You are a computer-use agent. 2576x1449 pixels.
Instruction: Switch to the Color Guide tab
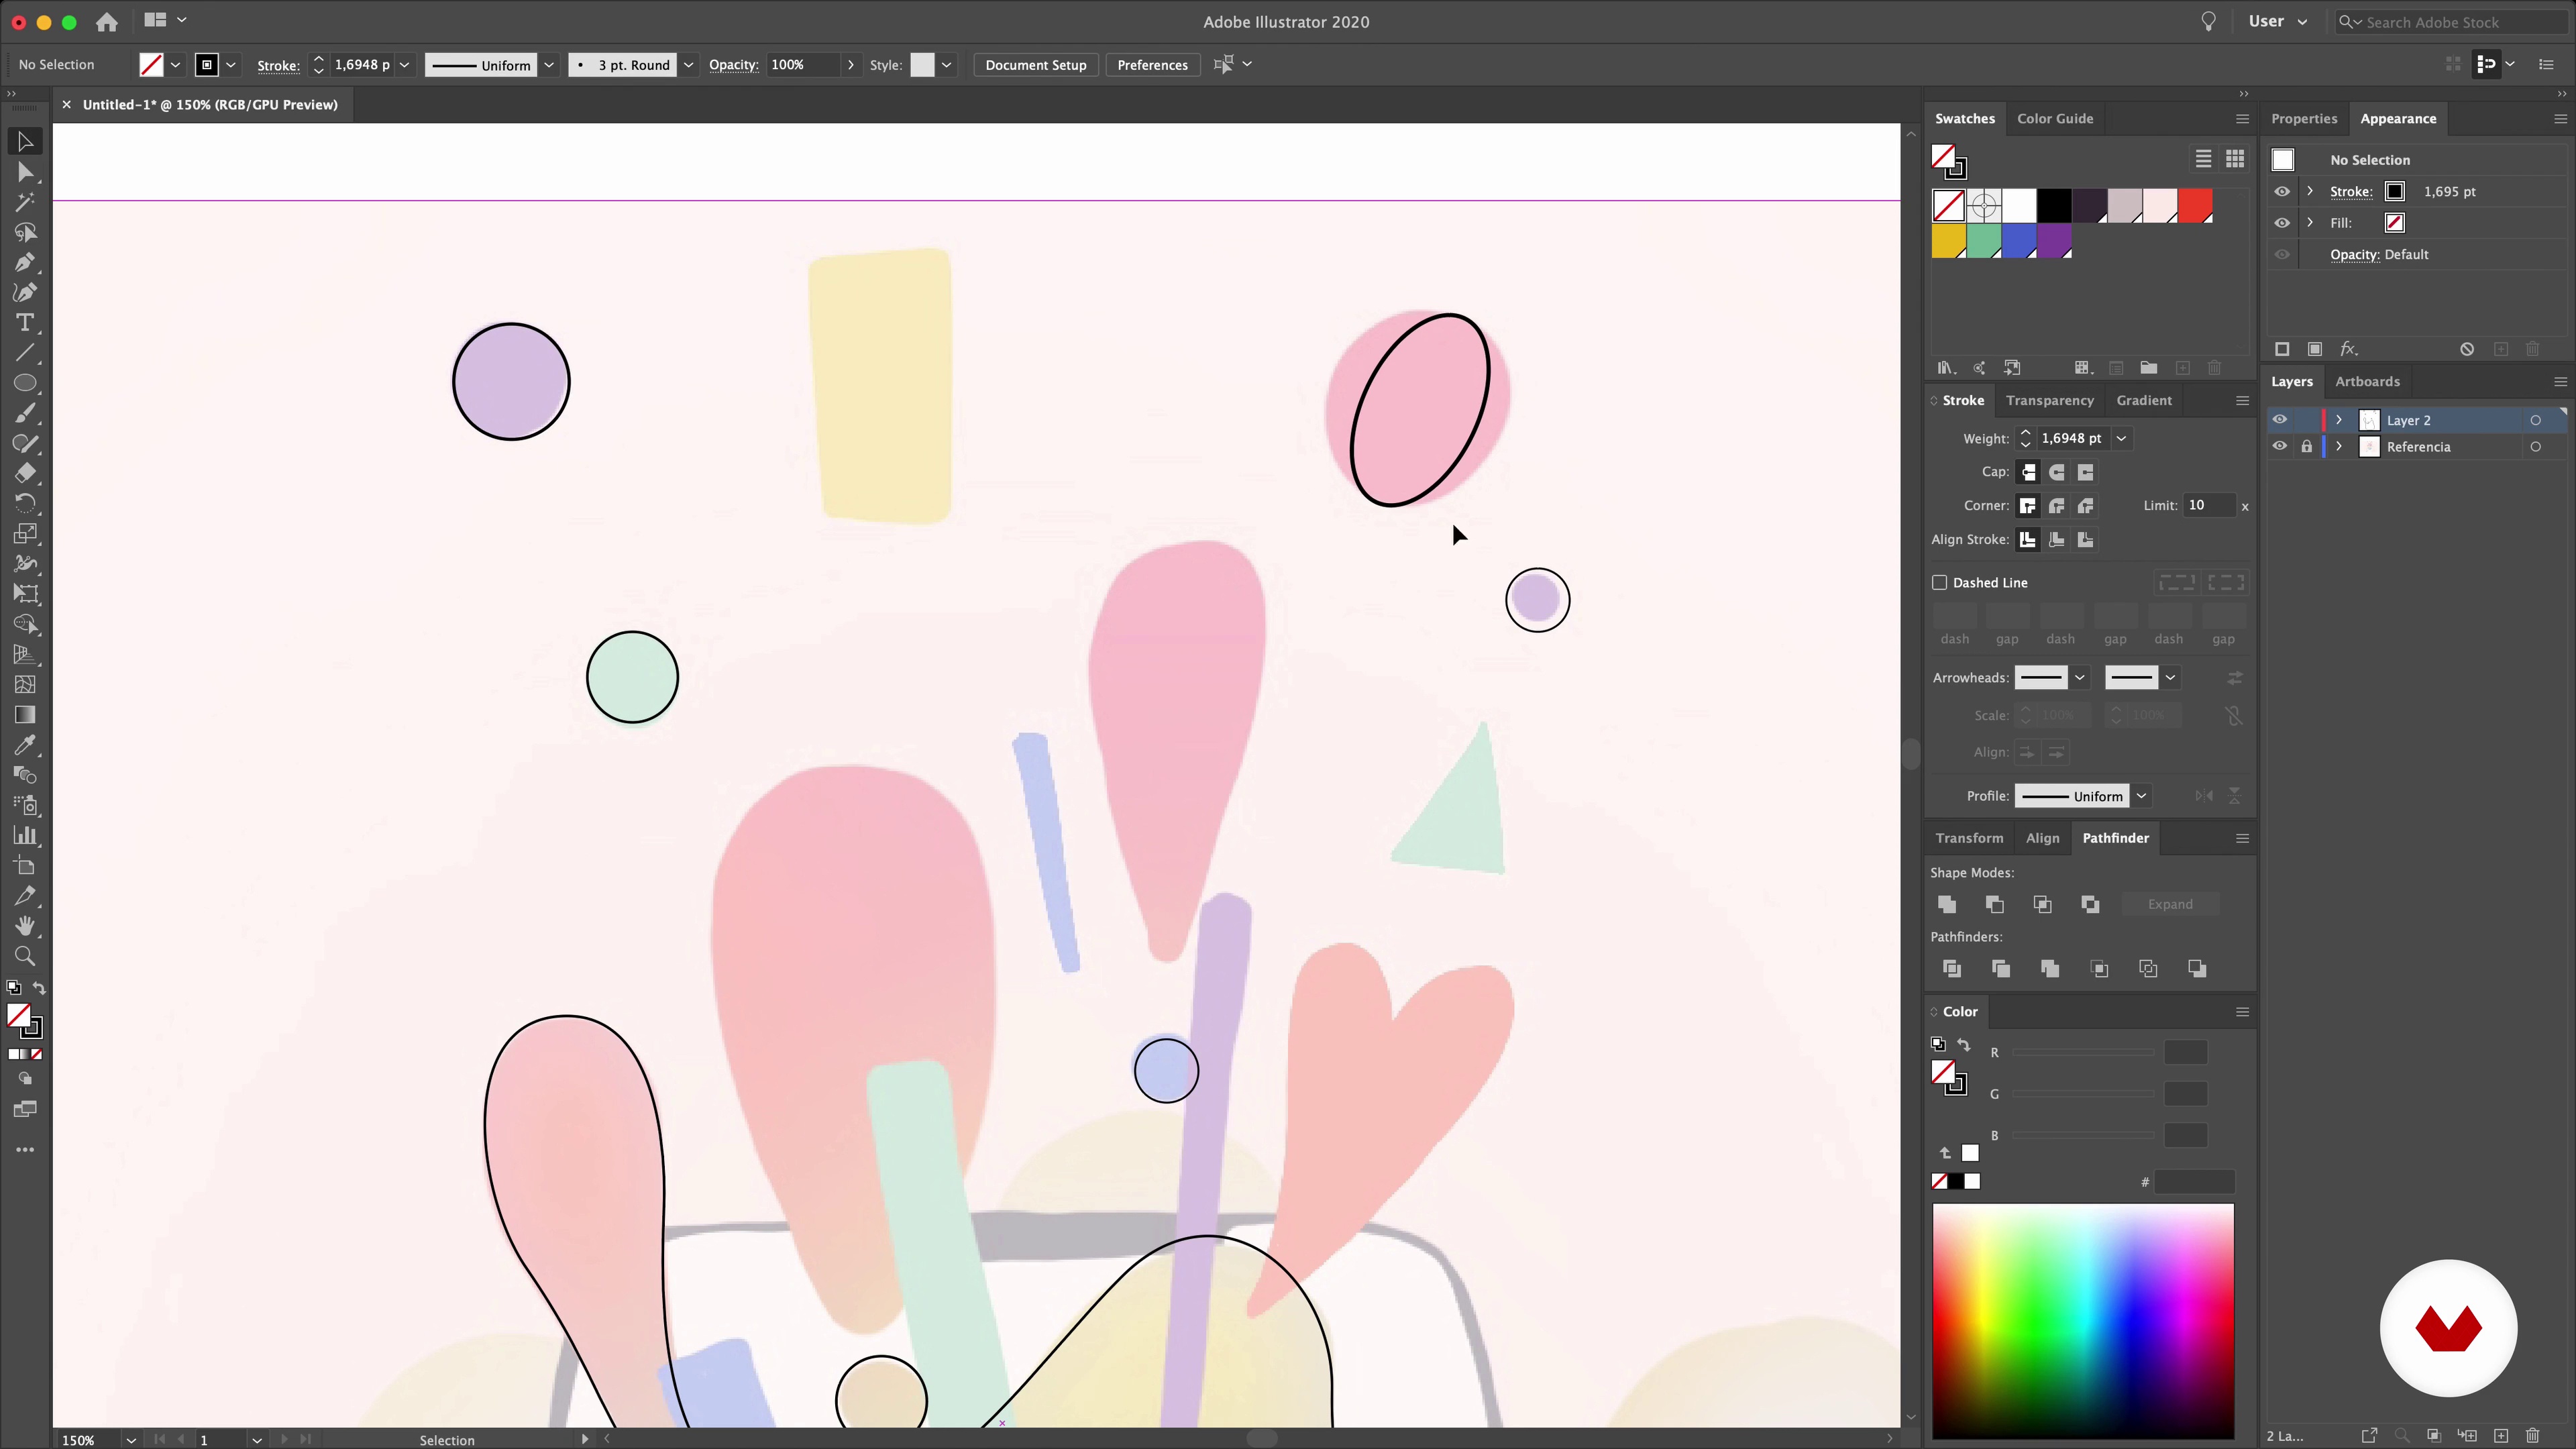2055,118
